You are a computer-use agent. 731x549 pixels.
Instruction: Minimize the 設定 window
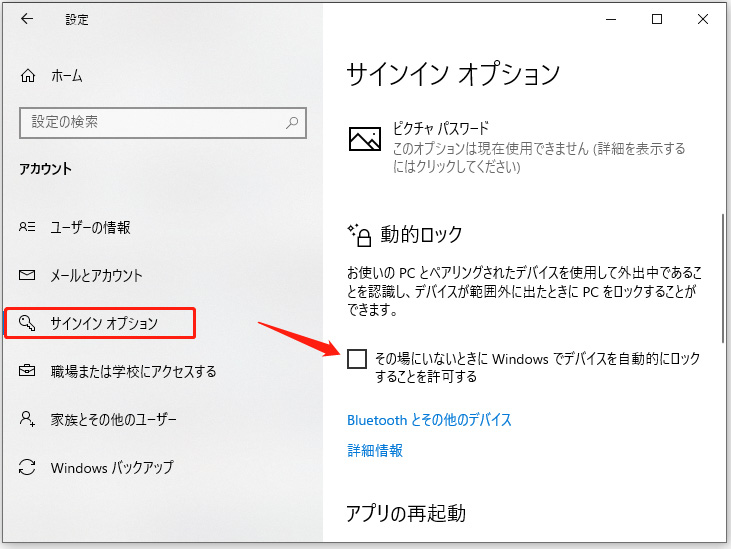click(x=611, y=19)
